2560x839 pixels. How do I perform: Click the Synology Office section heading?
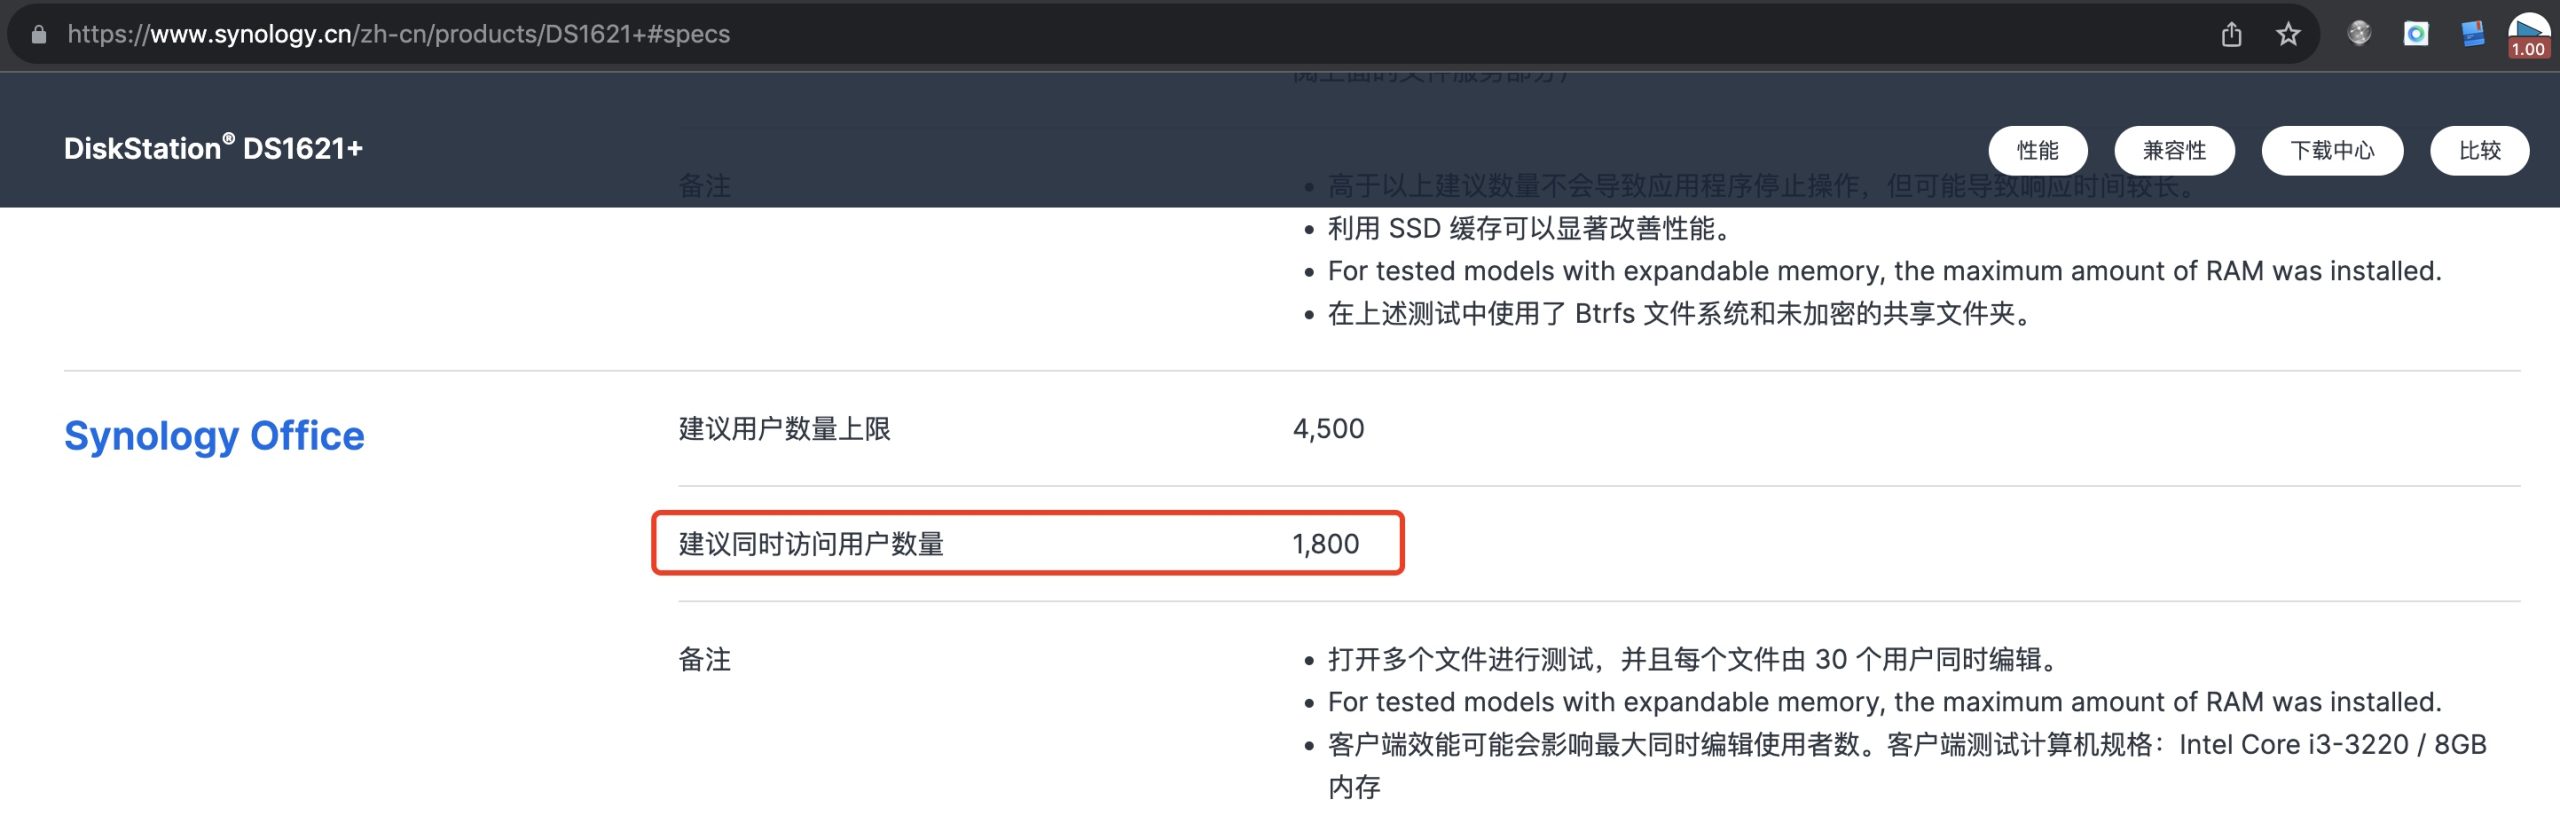click(214, 436)
